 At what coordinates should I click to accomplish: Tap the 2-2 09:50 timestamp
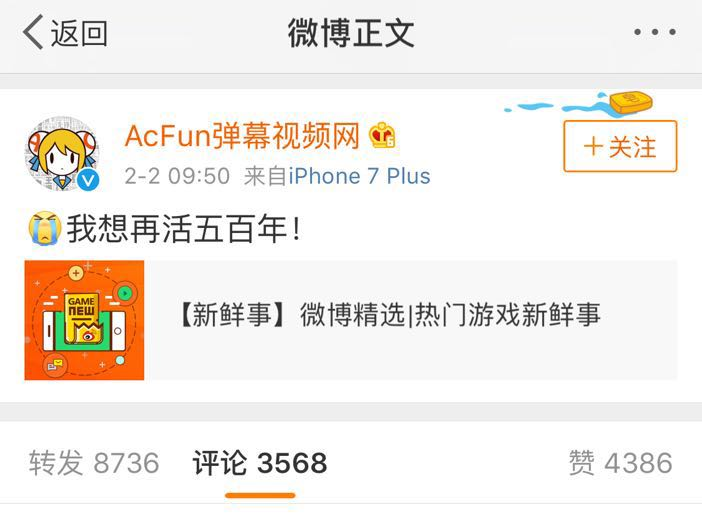(177, 176)
